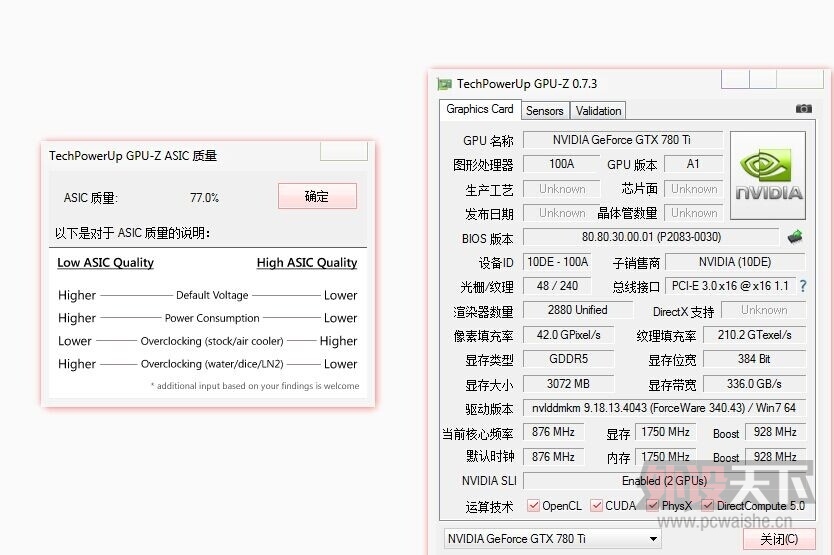The image size is (834, 555).
Task: Click the pixel fillrate value 42.0 GPixel/s
Action: pos(569,335)
